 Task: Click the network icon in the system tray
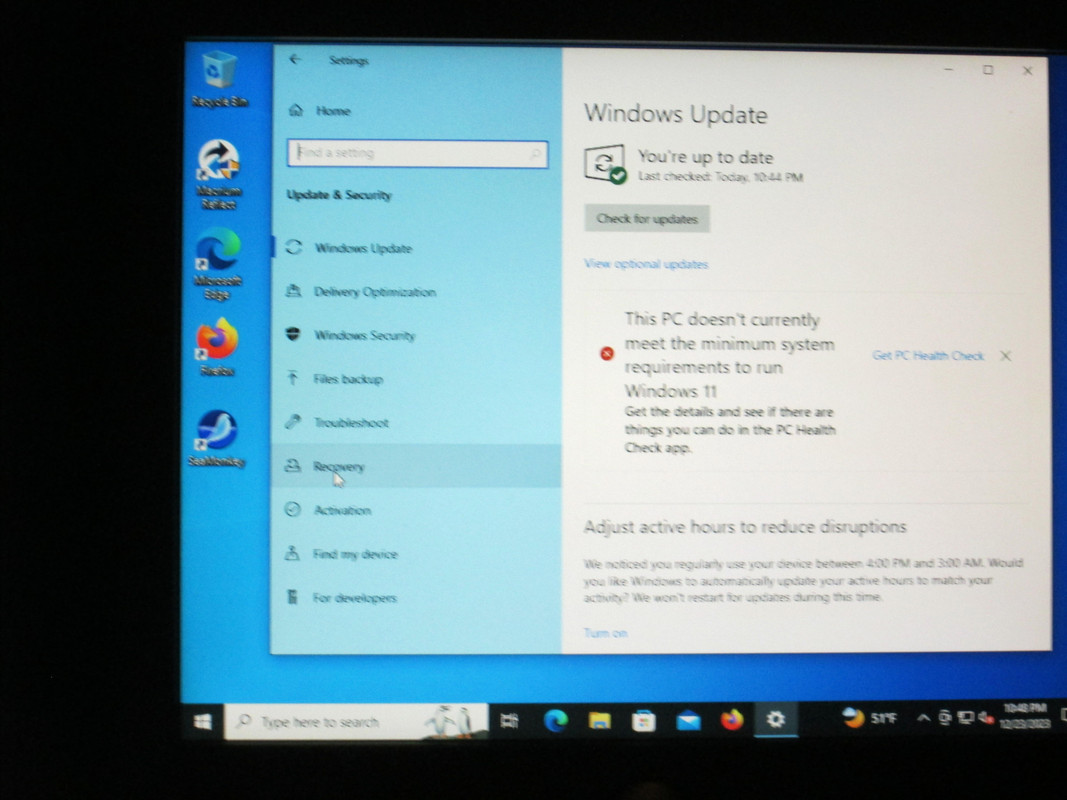click(965, 718)
